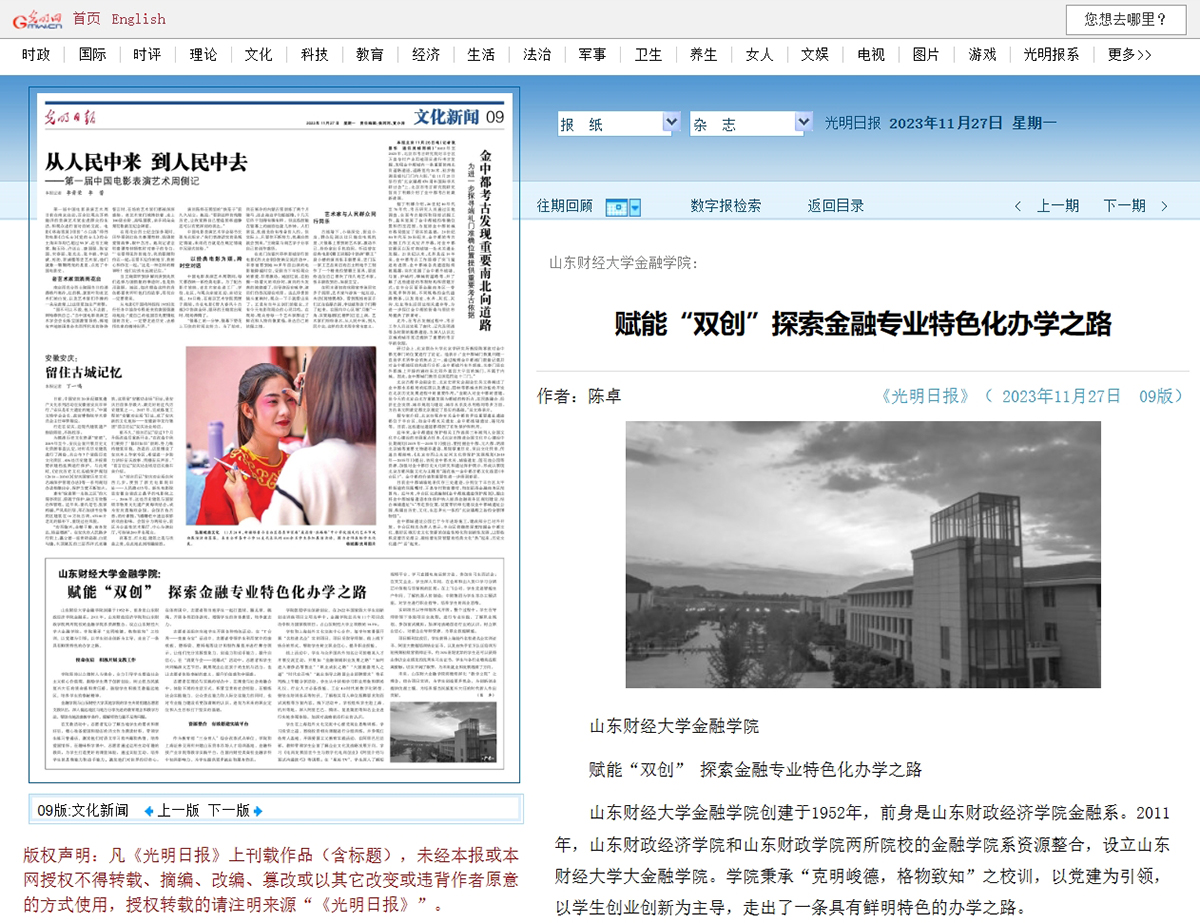Click the blue left arrow before 上一版
Screen dimensions: 1200x923
[149, 811]
